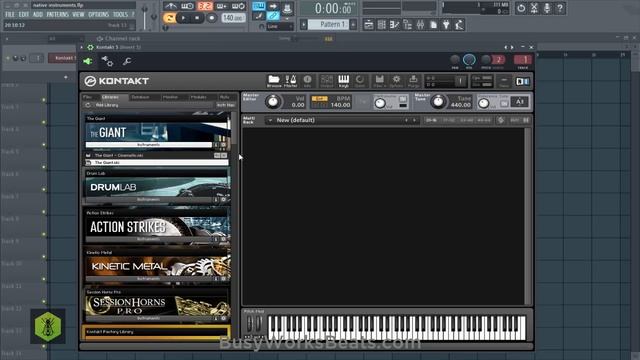Click the green plug icon in plugin wrapper
The image size is (640, 360).
(x=88, y=61)
